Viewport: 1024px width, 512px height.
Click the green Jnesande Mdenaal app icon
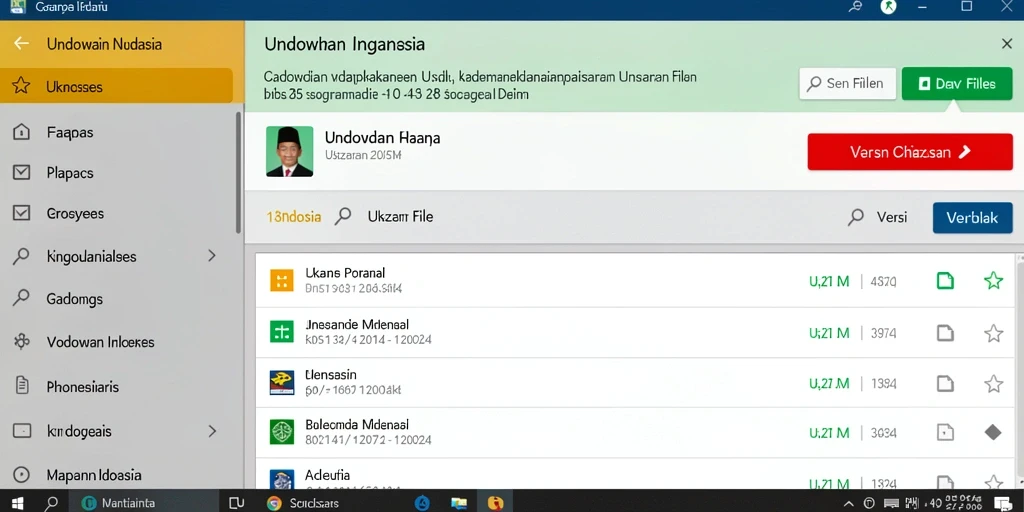282,332
